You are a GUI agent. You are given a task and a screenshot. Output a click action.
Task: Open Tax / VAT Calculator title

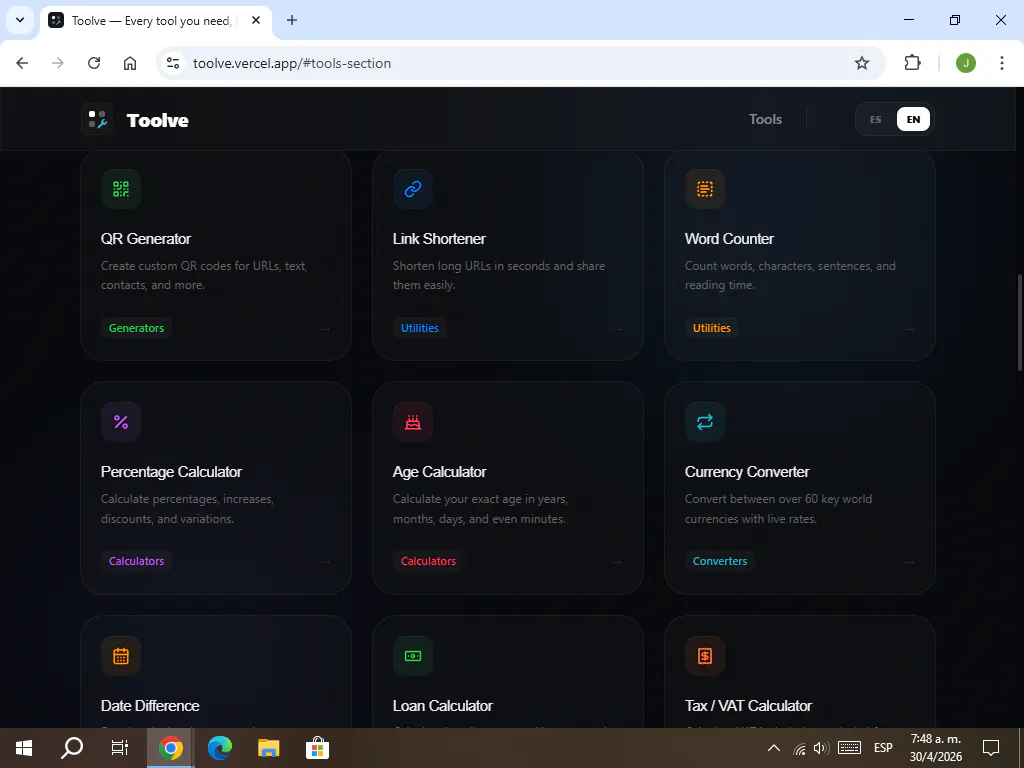[748, 706]
